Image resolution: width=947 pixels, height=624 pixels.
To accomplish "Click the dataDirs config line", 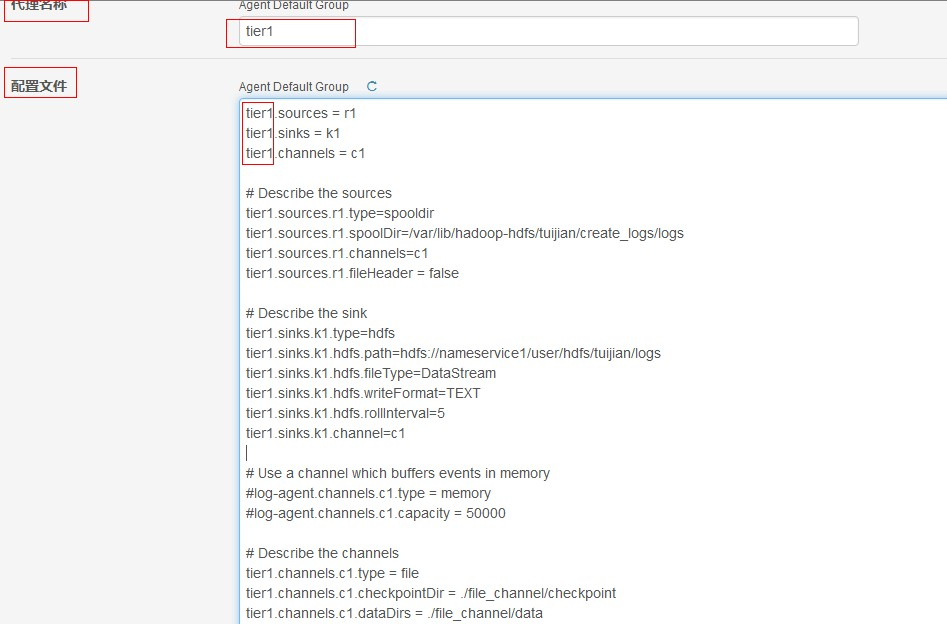I will click(x=394, y=613).
